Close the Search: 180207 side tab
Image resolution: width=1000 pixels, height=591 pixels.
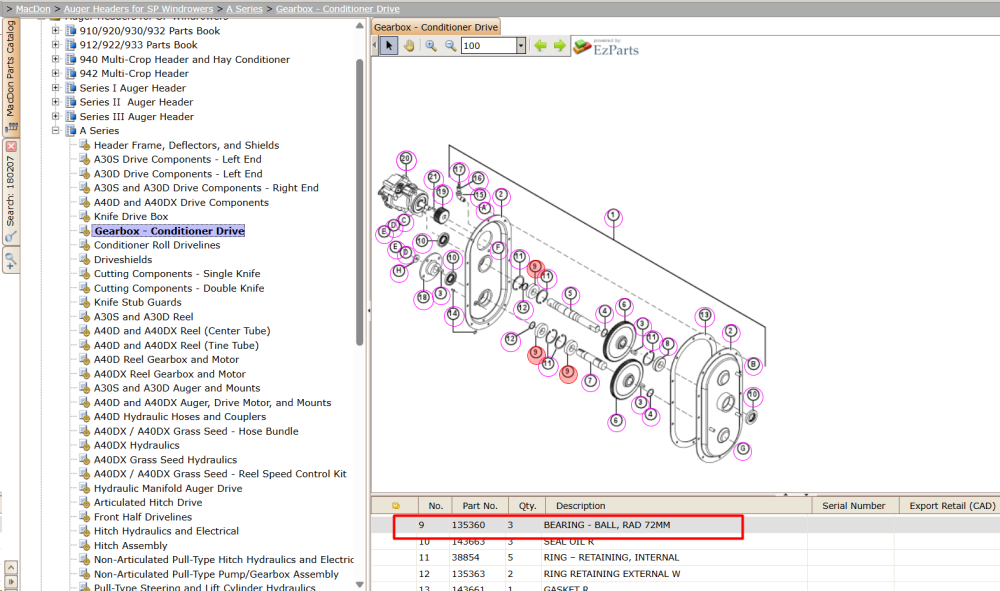pos(11,146)
